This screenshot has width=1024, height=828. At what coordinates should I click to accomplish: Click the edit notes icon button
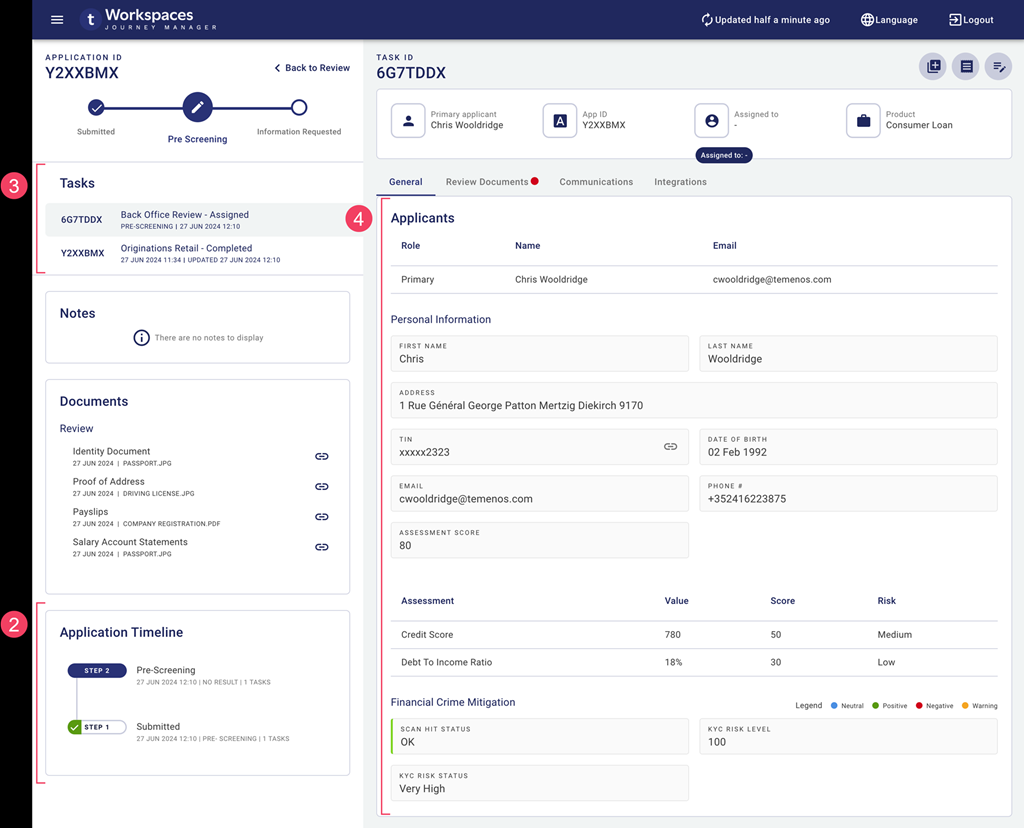click(x=998, y=67)
